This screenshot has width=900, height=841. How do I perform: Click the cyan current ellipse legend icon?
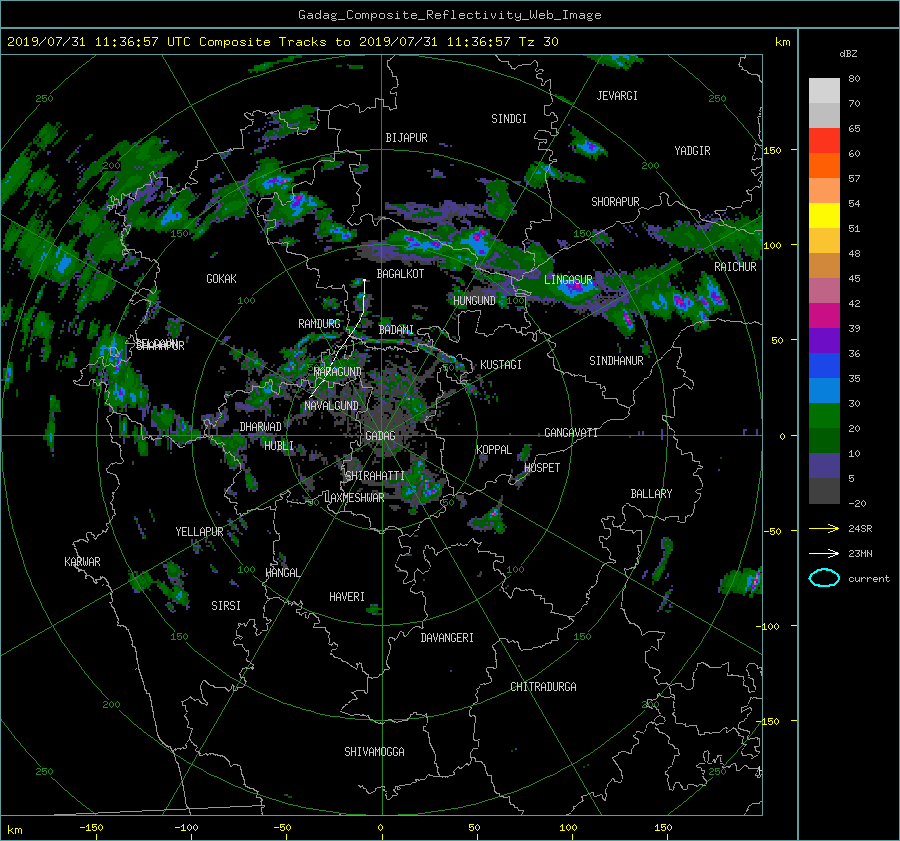(824, 578)
